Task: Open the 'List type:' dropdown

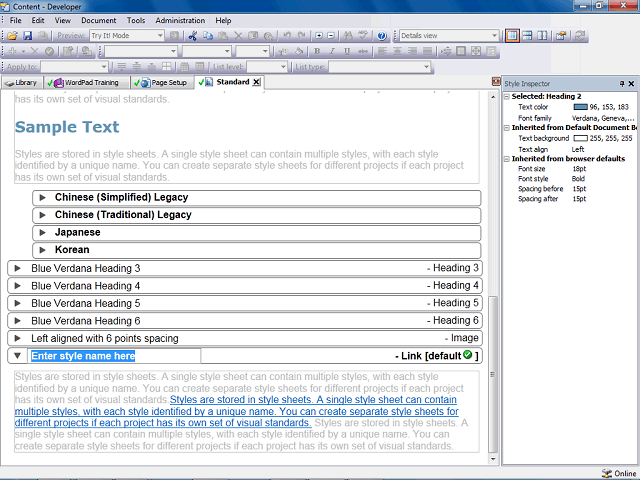Action: 426,67
